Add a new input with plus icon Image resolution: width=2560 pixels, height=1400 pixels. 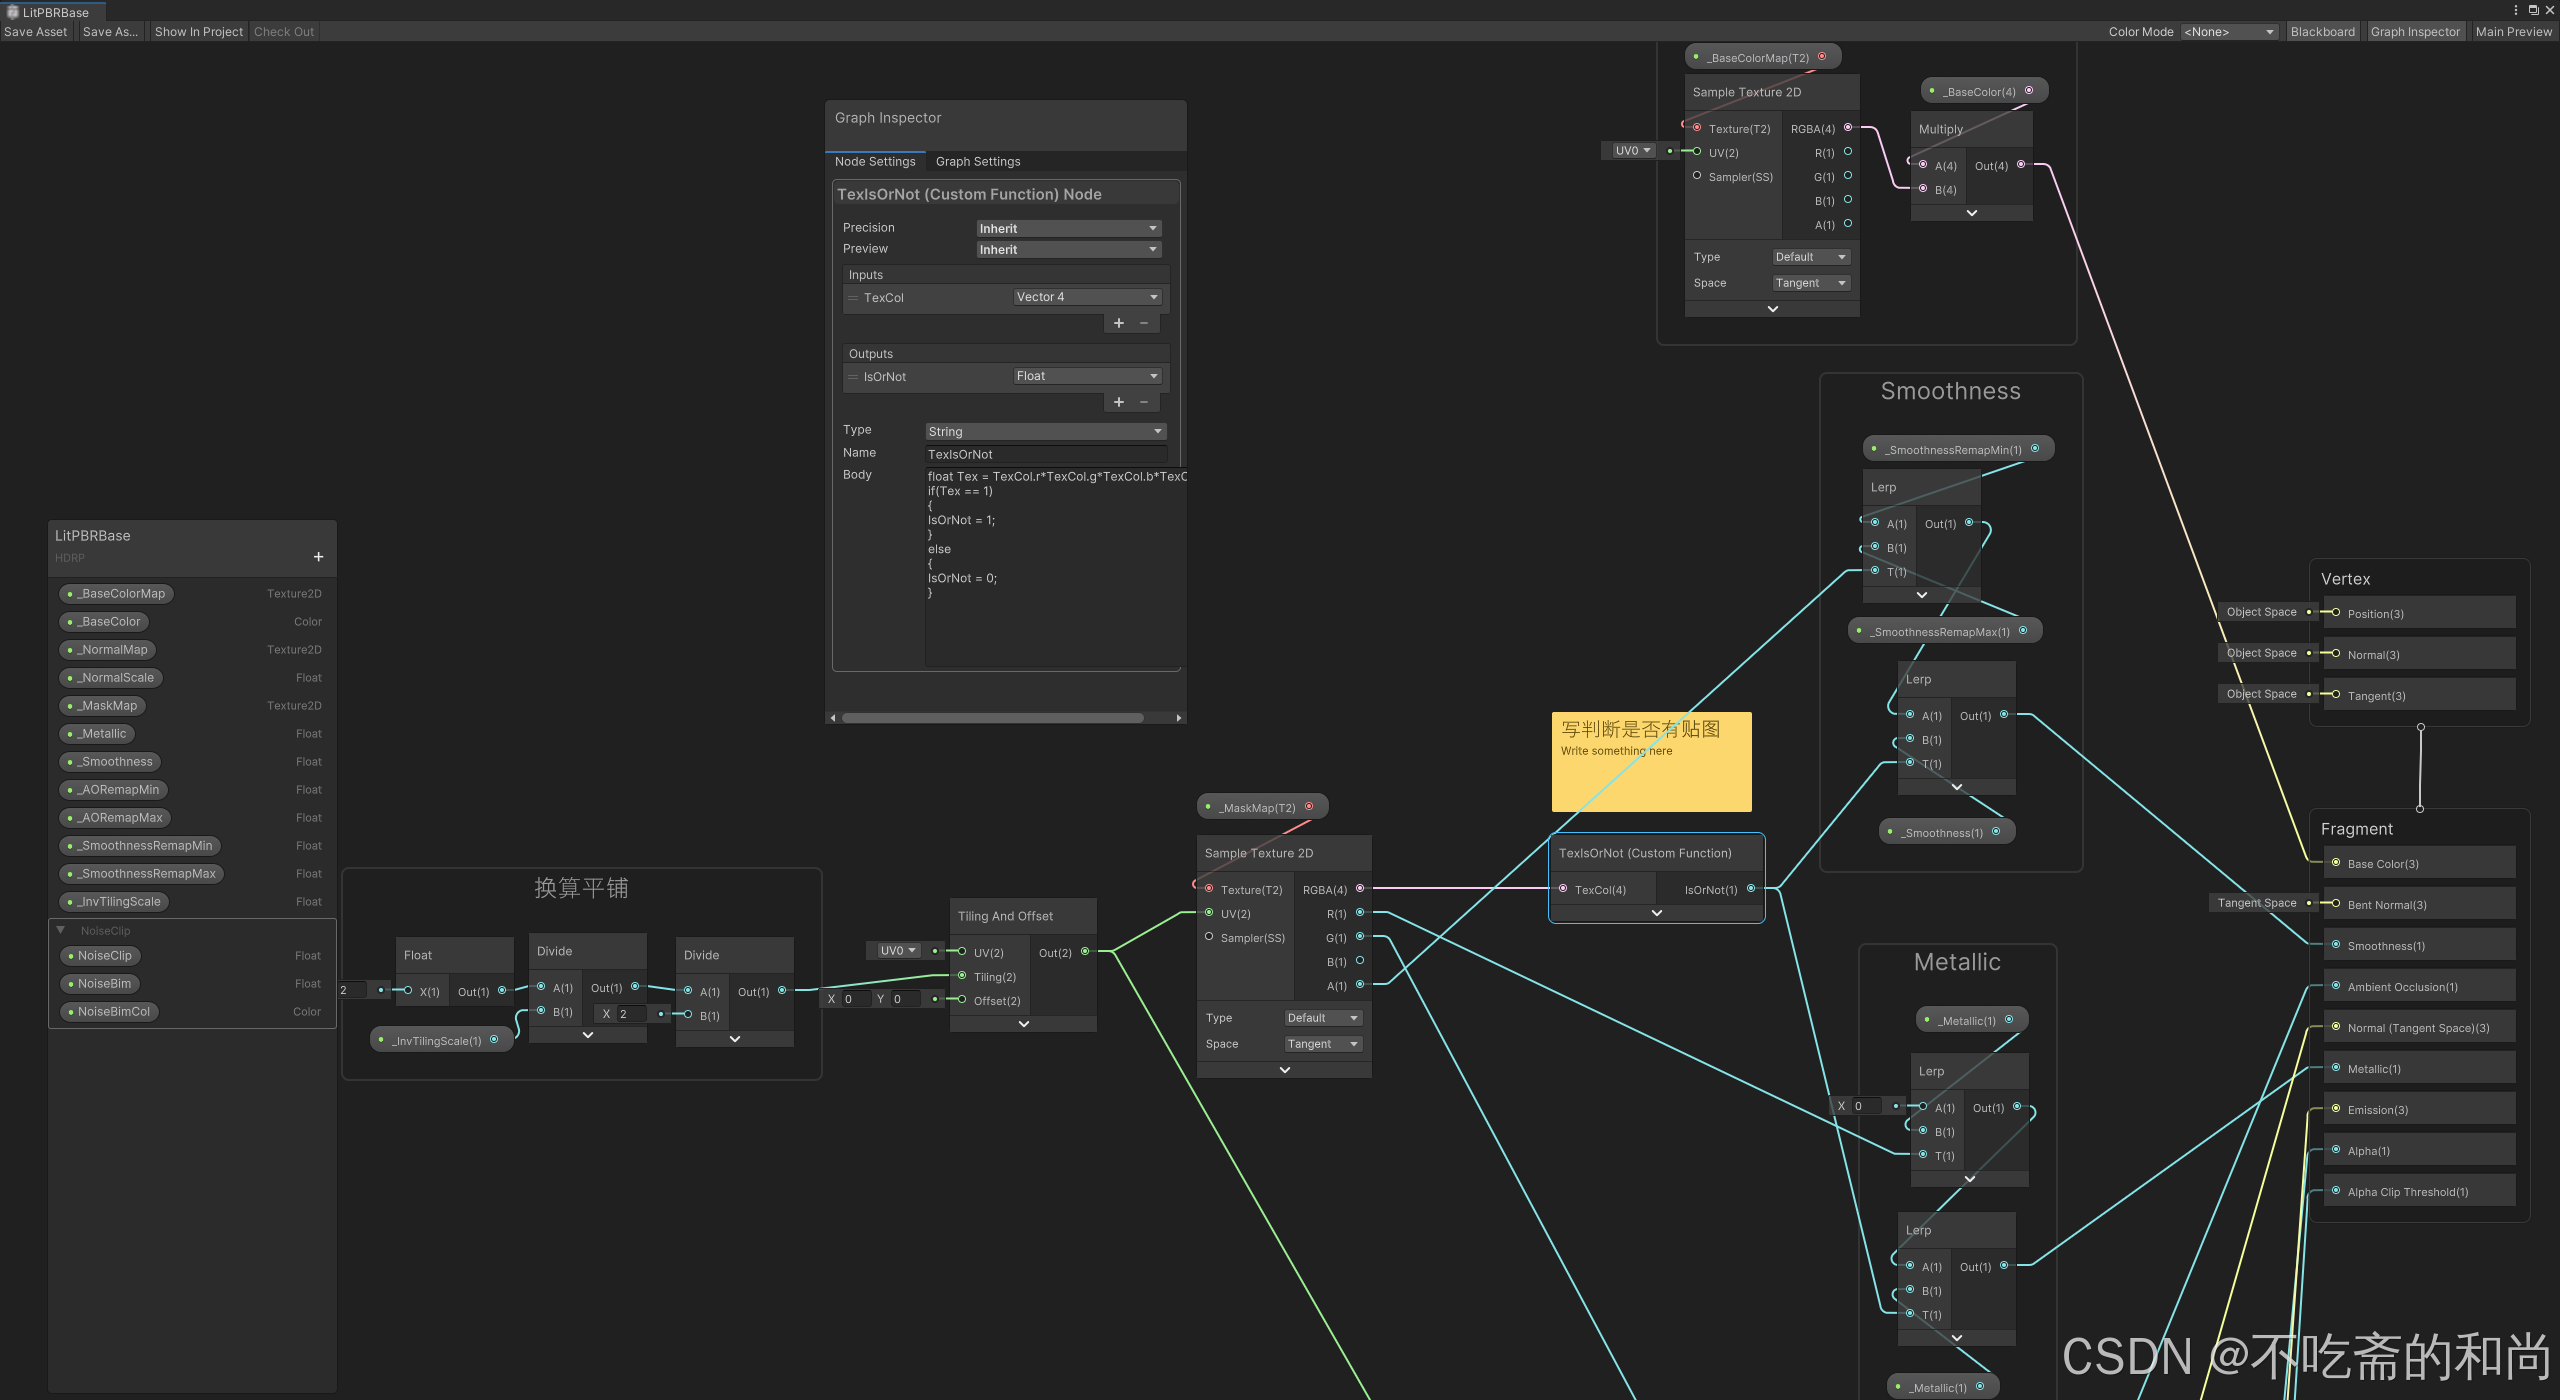pos(1119,323)
